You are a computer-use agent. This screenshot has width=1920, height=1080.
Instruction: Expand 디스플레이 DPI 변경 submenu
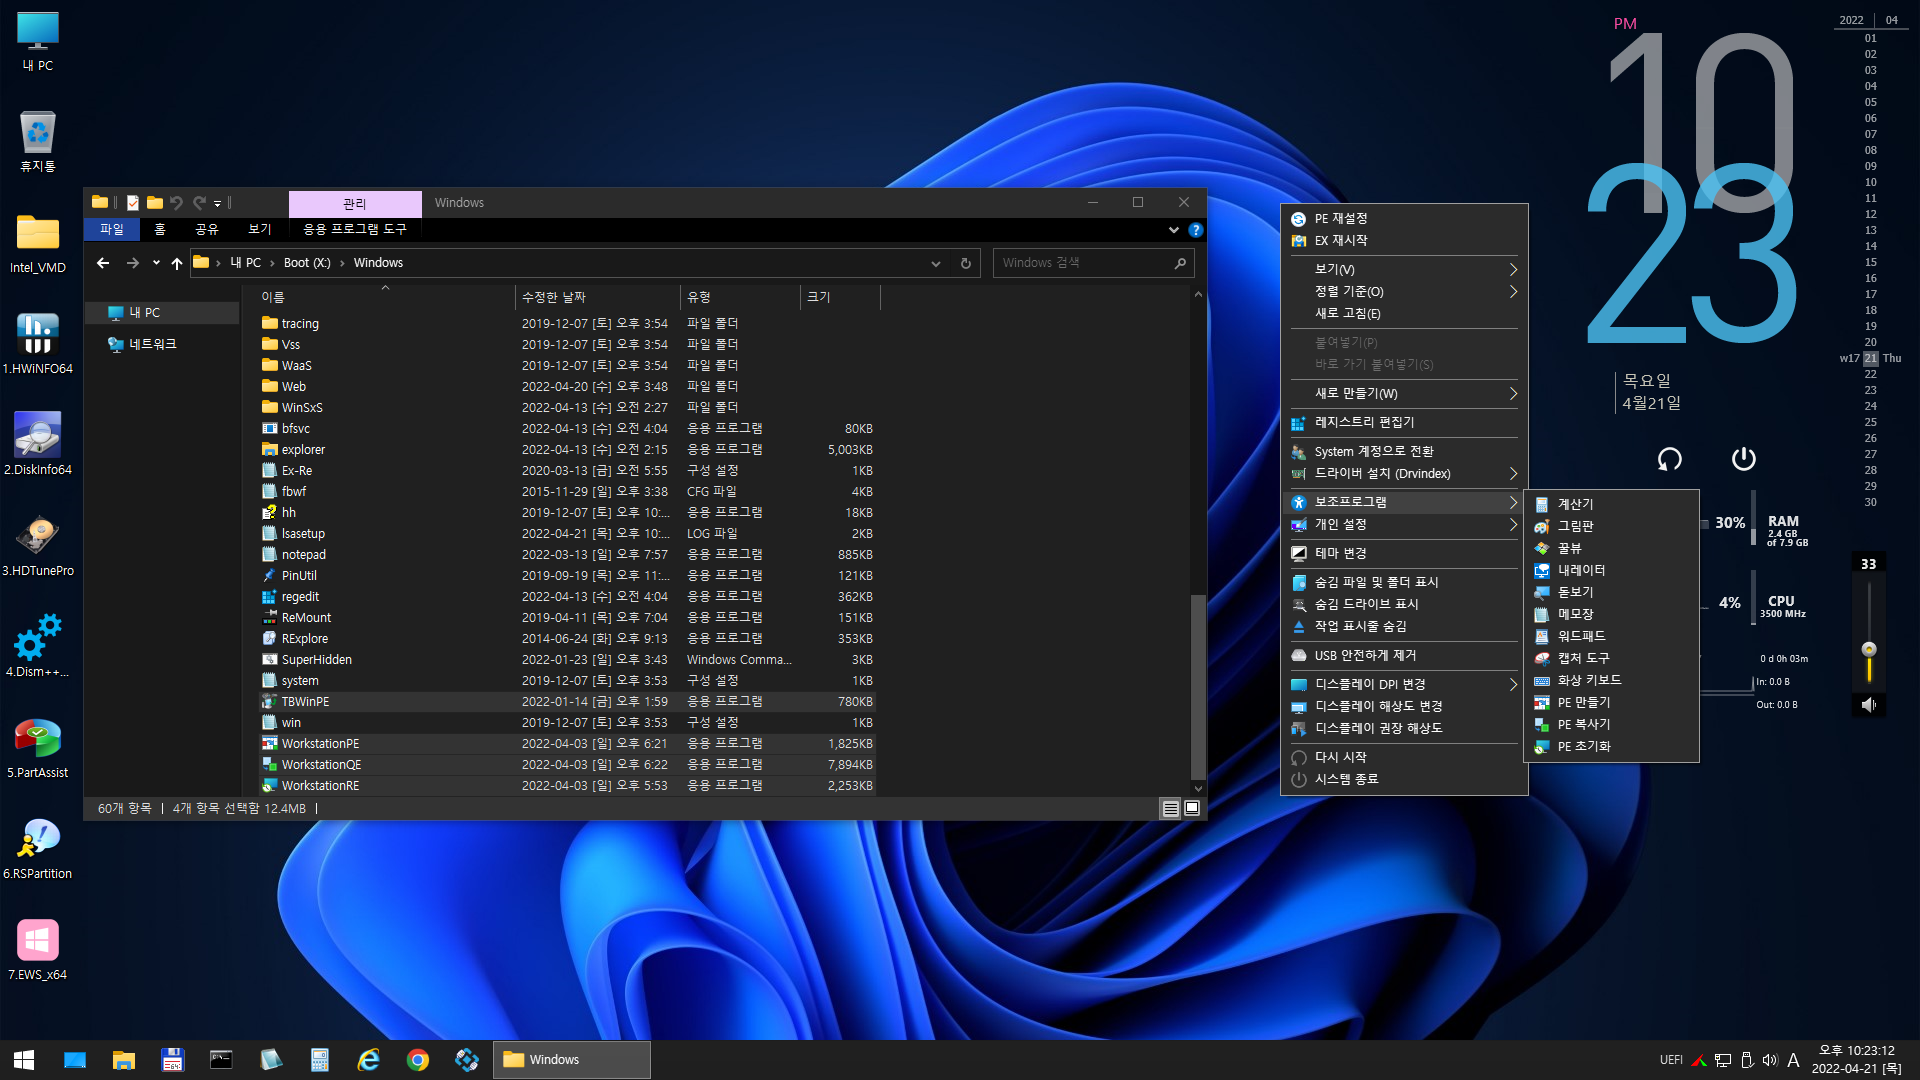[1404, 684]
